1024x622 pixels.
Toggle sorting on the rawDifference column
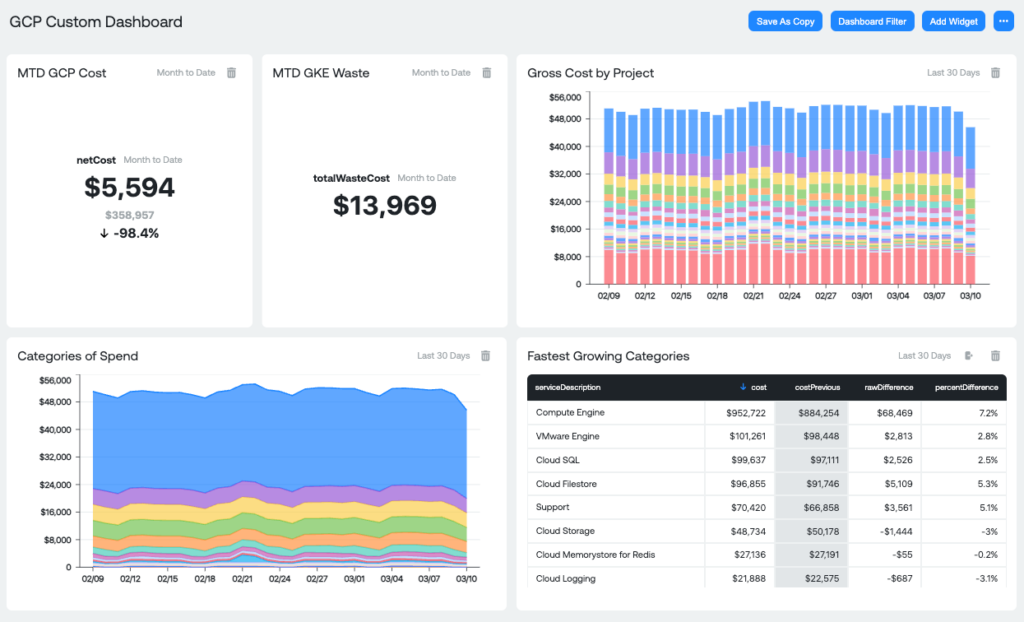click(888, 387)
